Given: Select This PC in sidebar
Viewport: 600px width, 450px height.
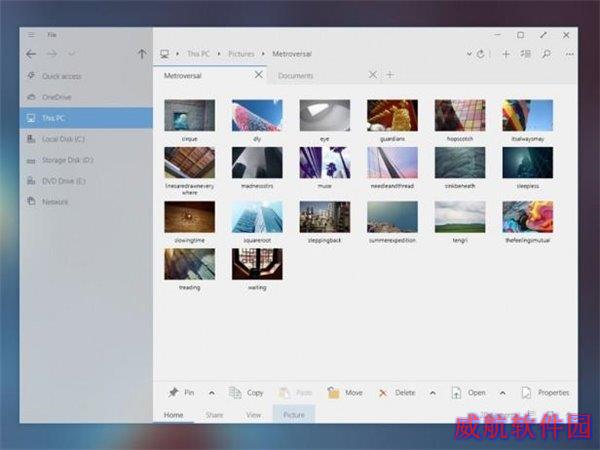Looking at the screenshot, I should [86, 118].
